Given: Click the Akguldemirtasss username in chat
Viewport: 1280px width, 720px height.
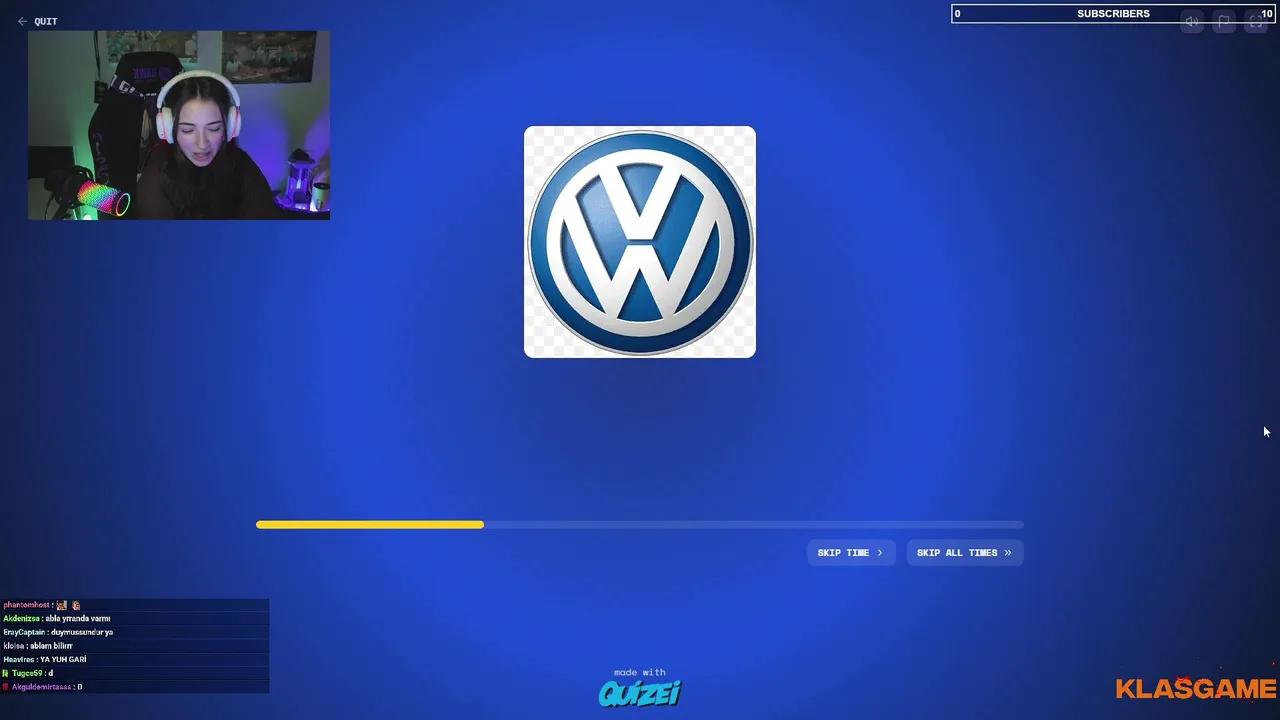Looking at the screenshot, I should (x=42, y=687).
